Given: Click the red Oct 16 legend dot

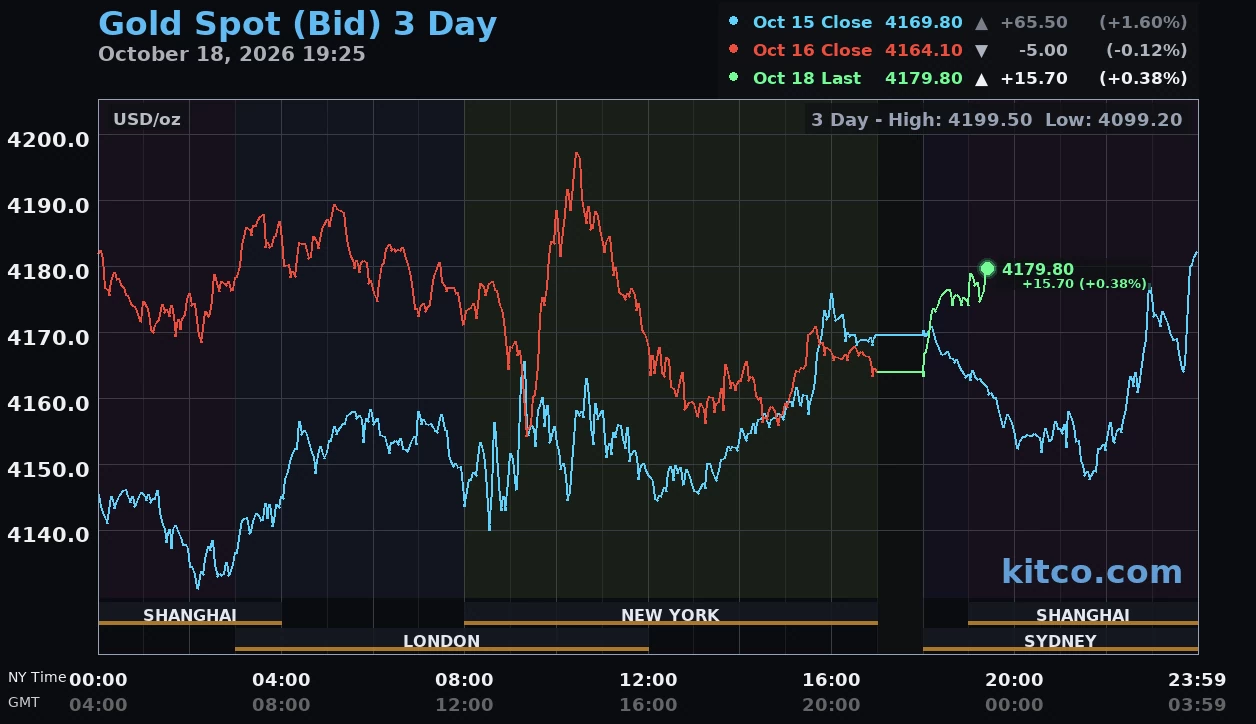Looking at the screenshot, I should [x=734, y=49].
